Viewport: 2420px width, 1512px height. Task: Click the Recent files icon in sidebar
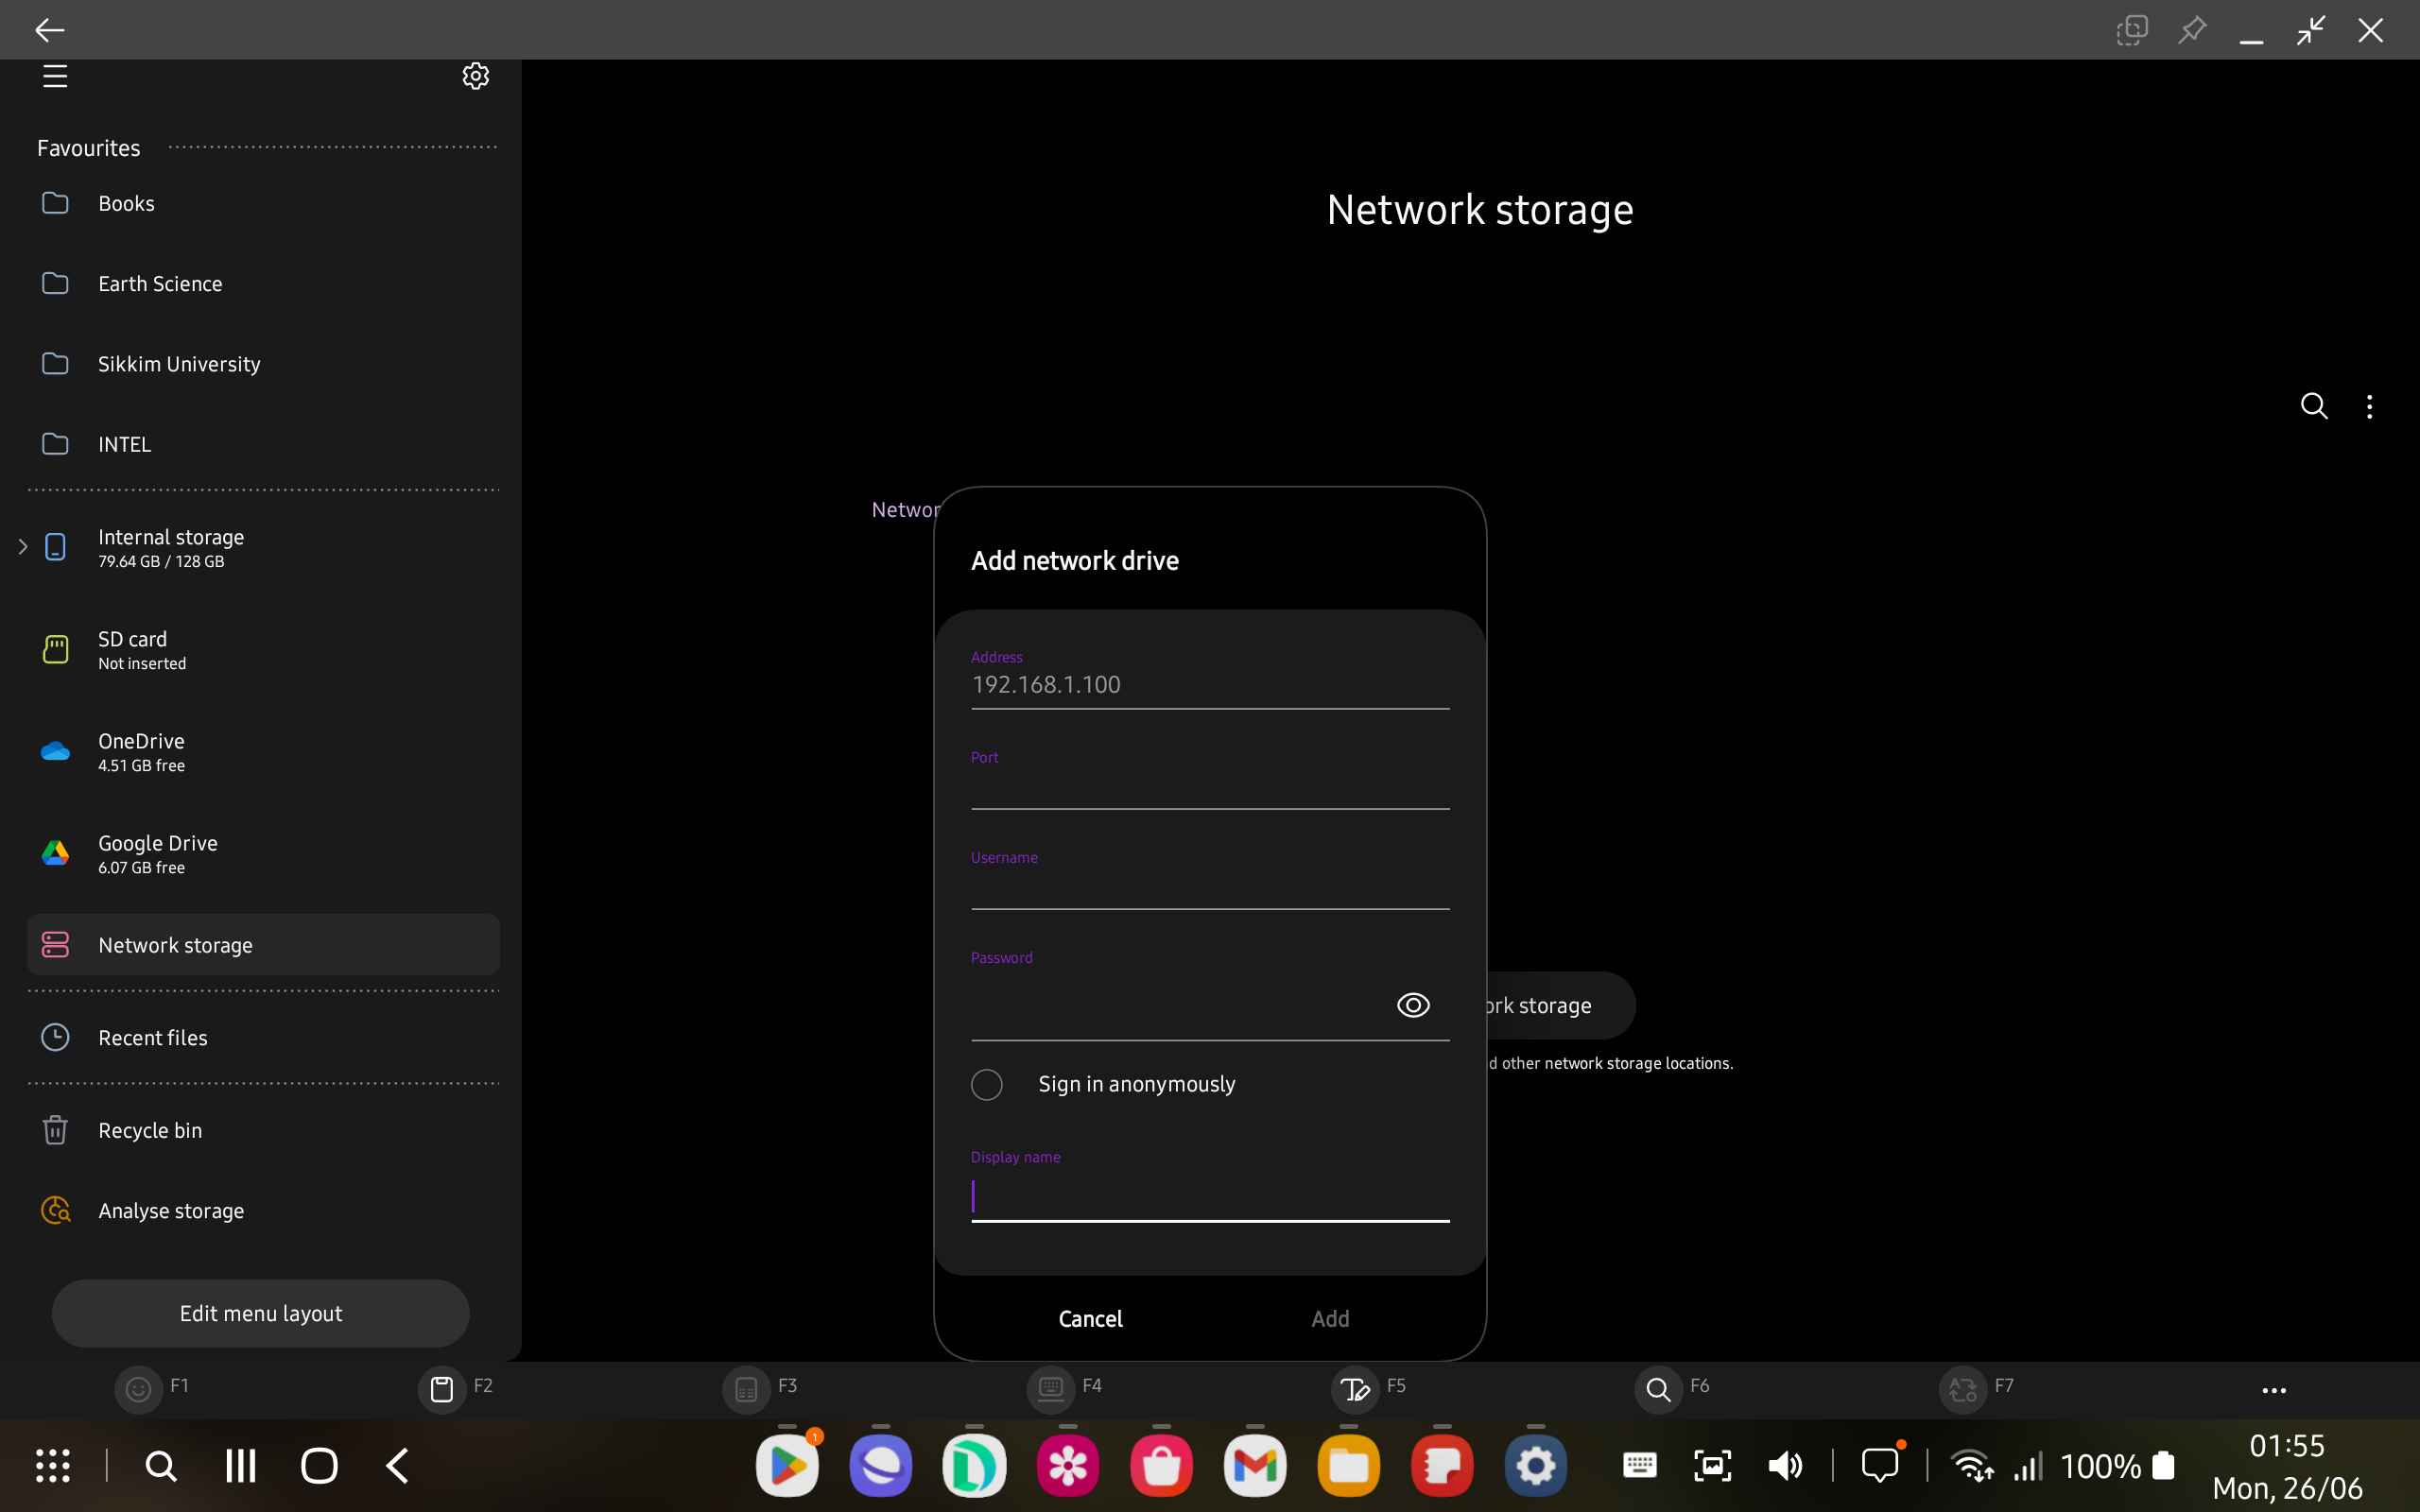pyautogui.click(x=54, y=1037)
